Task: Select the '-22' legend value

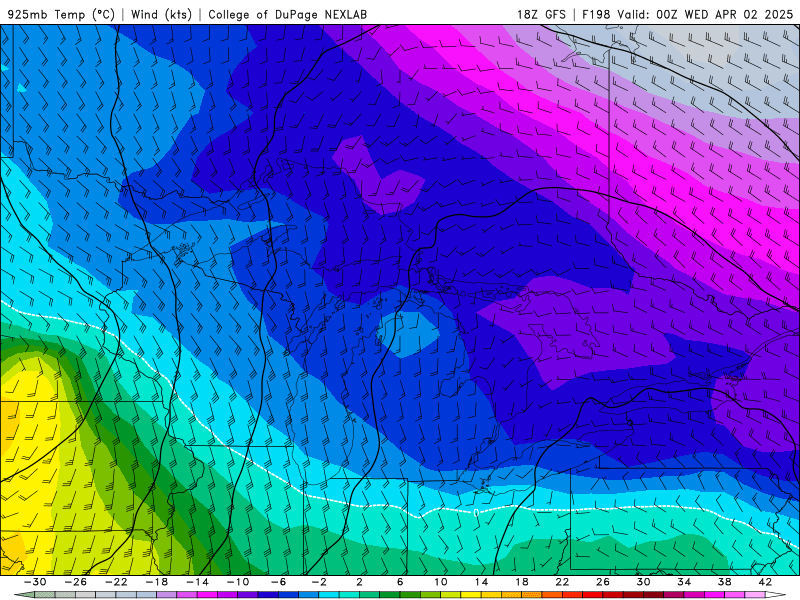Action: [x=116, y=582]
